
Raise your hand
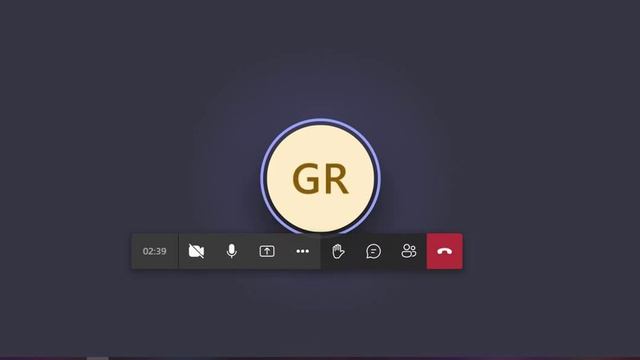tap(338, 251)
